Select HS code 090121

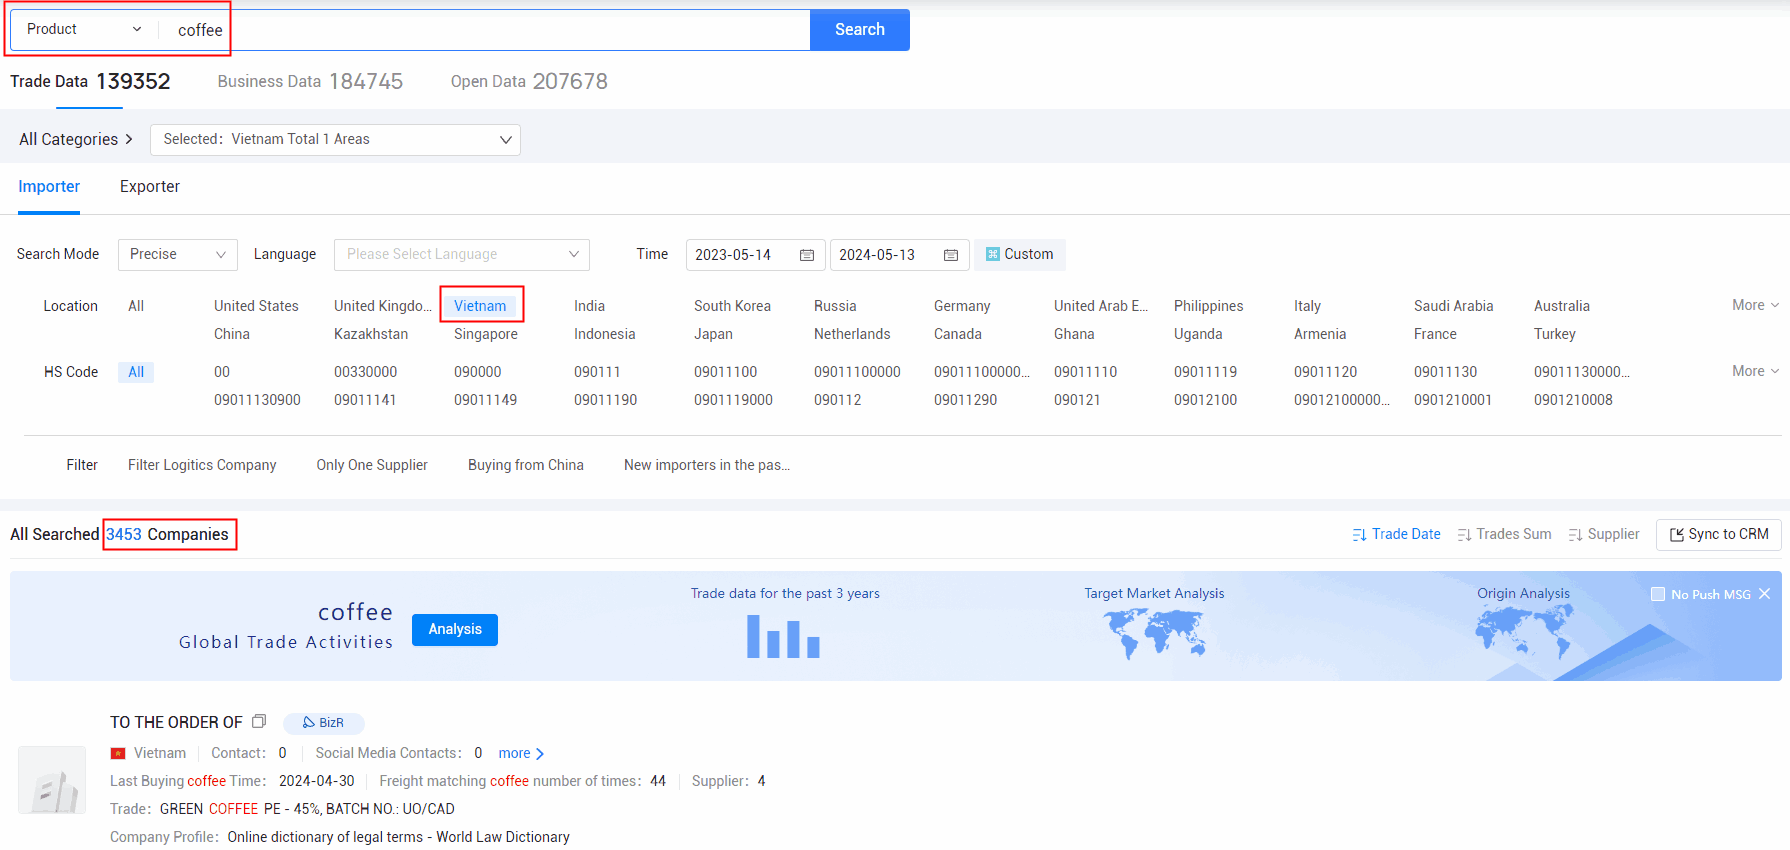[1077, 400]
